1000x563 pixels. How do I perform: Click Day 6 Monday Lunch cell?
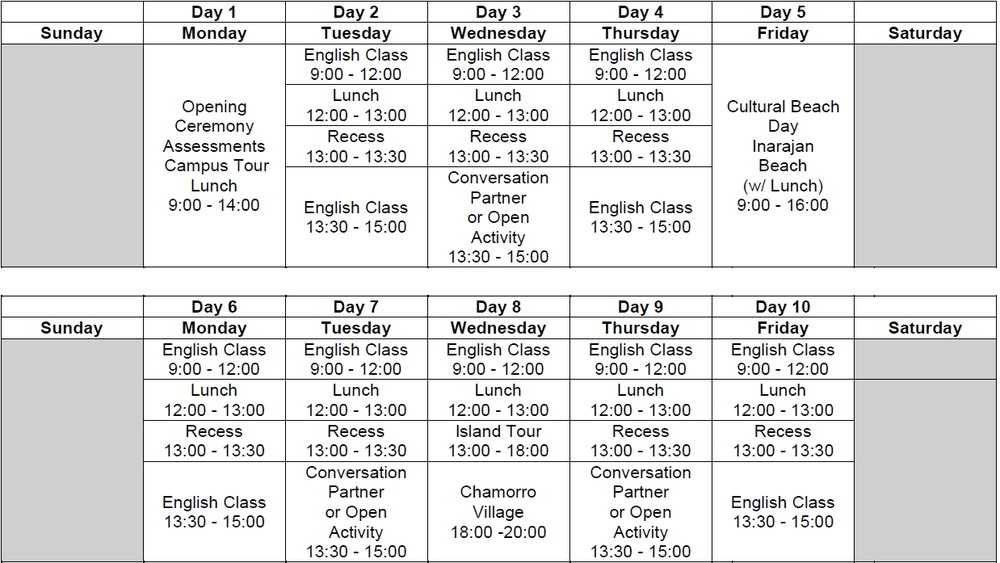[x=215, y=400]
